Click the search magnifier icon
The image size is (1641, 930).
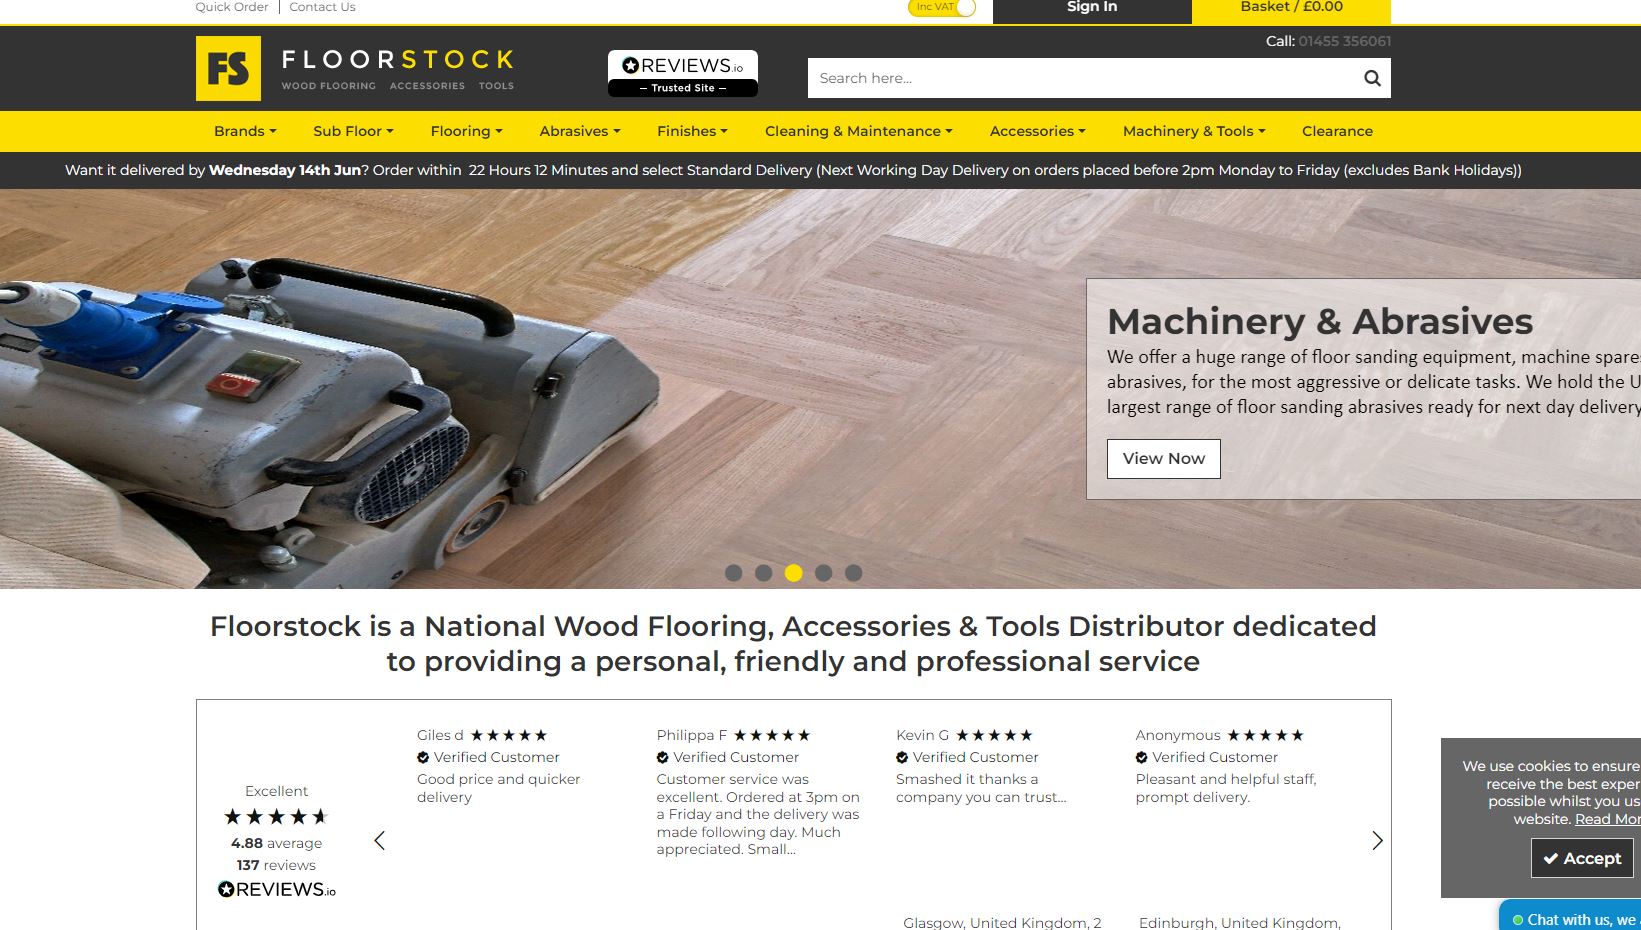[1372, 78]
